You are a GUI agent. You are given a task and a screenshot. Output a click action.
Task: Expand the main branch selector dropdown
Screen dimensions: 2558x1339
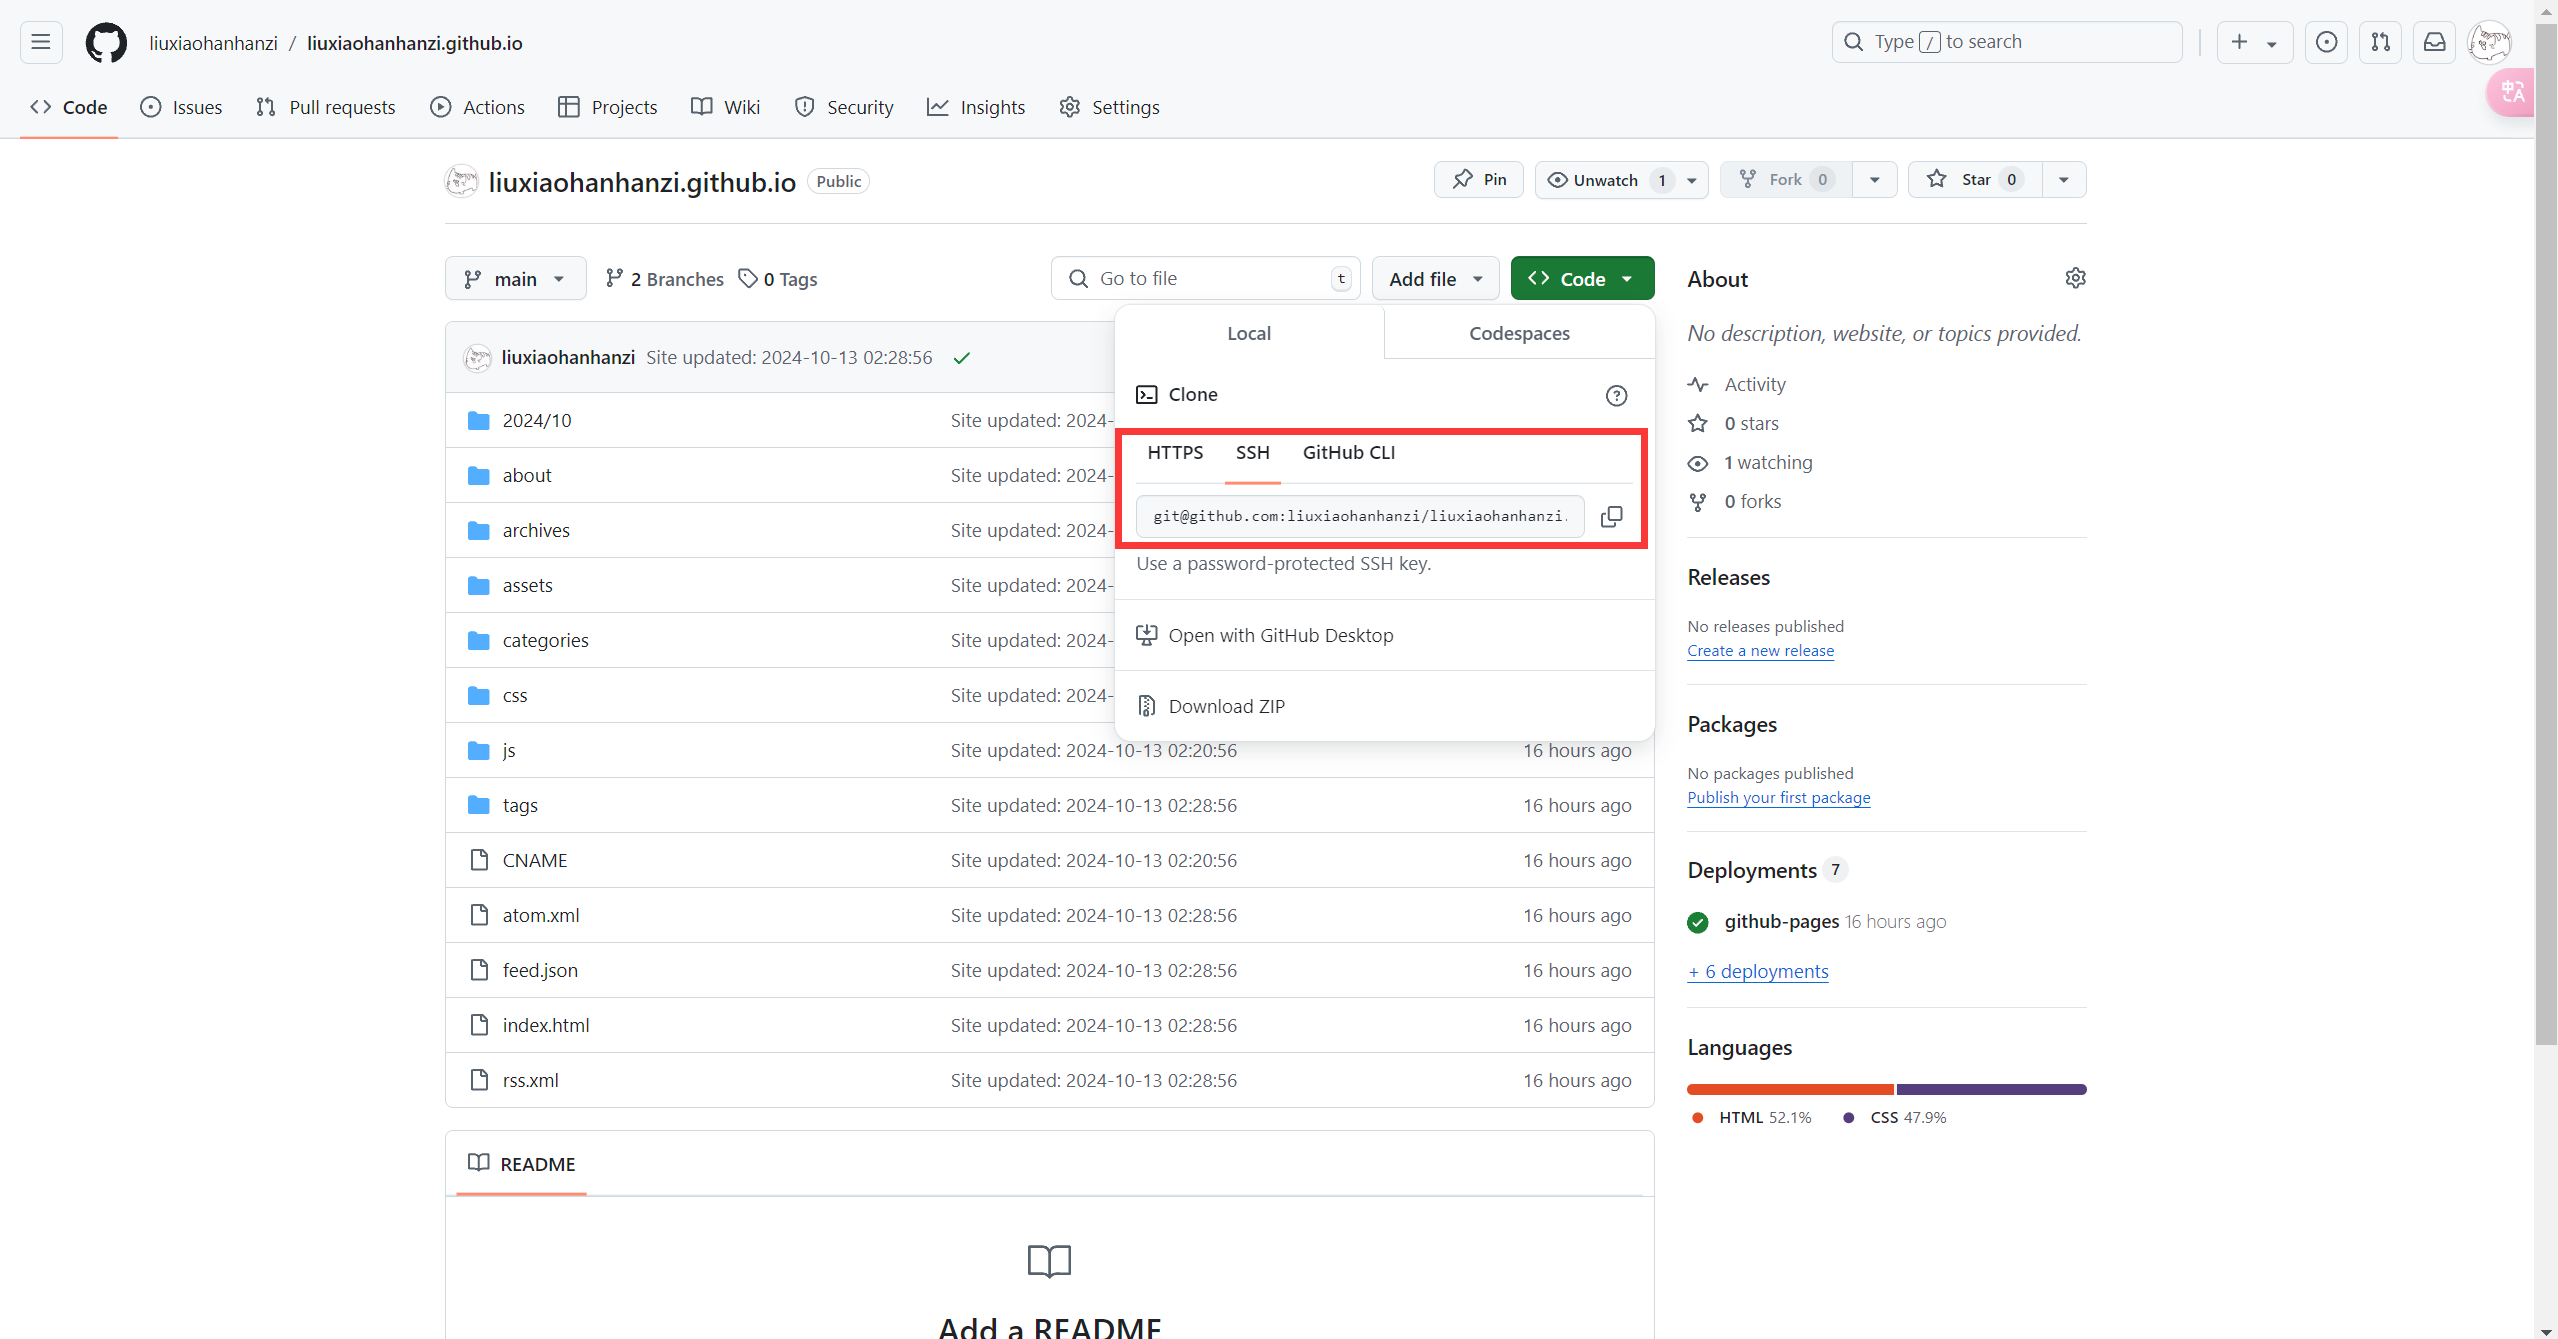tap(515, 279)
